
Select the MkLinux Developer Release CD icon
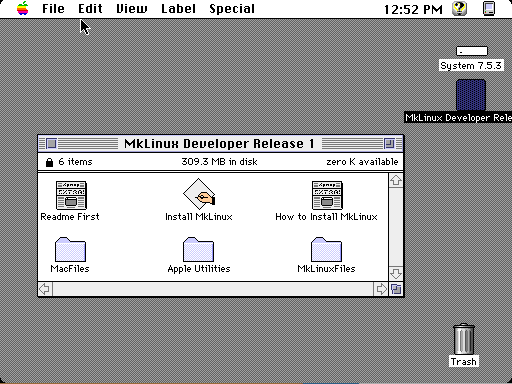click(x=471, y=95)
